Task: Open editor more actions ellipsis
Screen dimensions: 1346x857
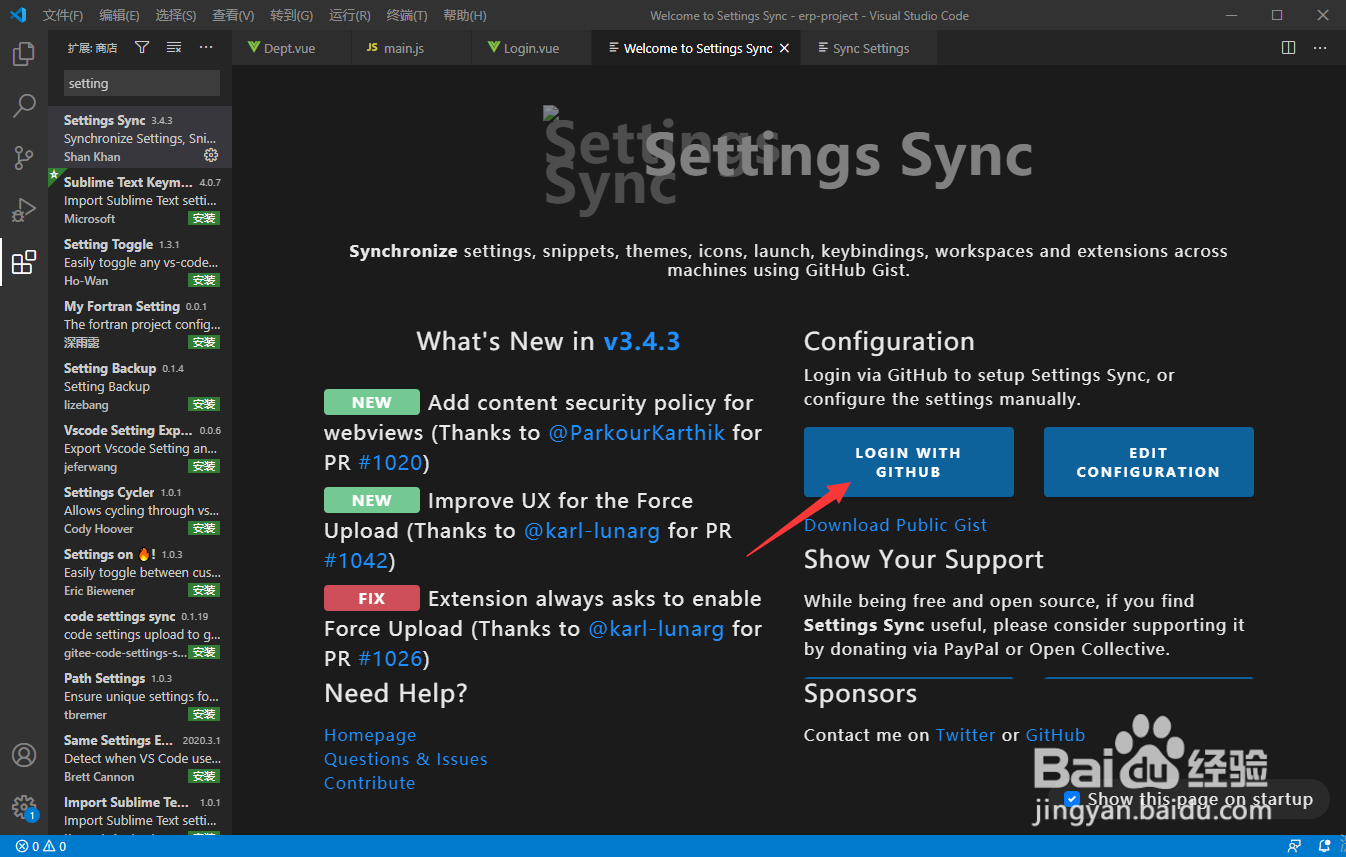Action: point(1320,47)
